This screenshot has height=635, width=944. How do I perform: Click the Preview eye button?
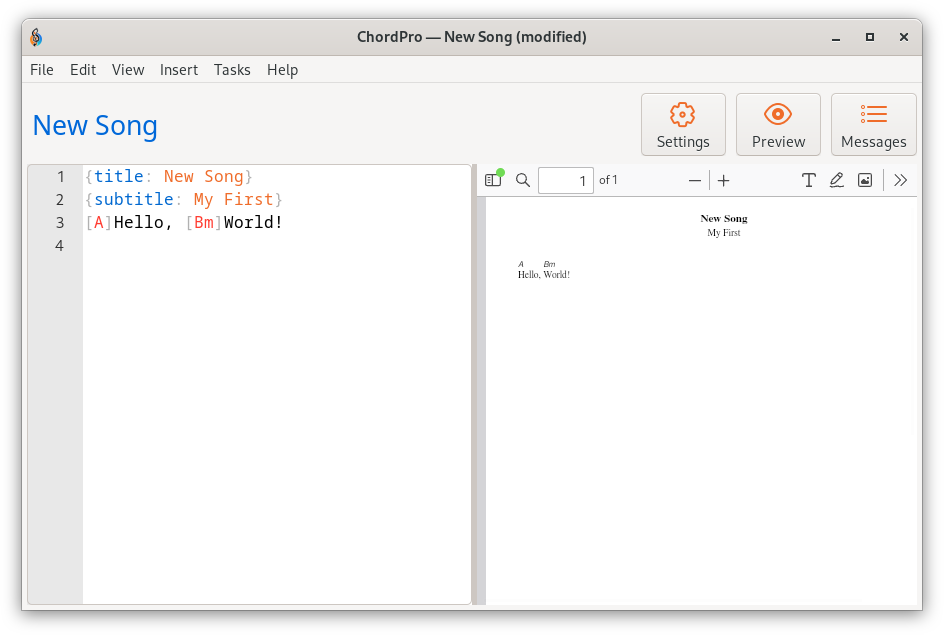[778, 125]
